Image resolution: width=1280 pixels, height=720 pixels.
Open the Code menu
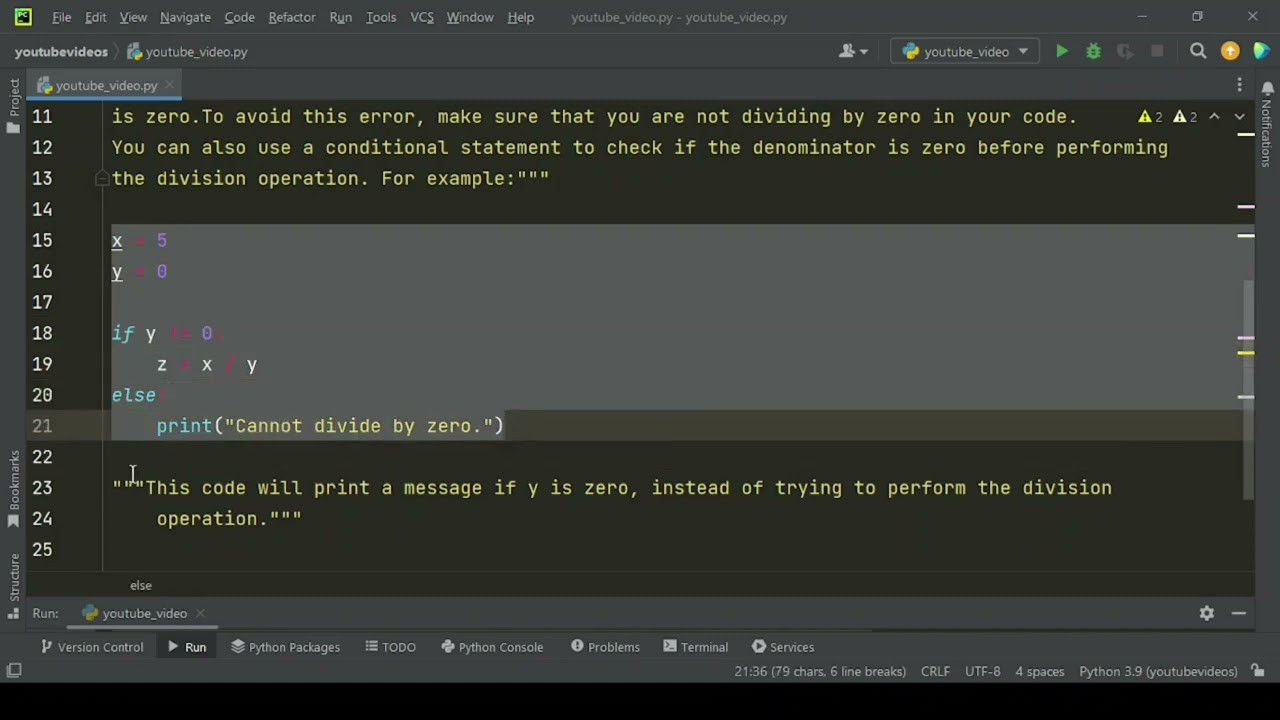(239, 17)
